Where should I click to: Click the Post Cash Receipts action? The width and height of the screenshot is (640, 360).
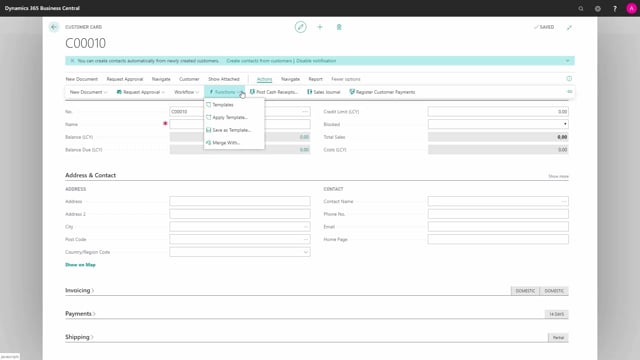[274, 92]
